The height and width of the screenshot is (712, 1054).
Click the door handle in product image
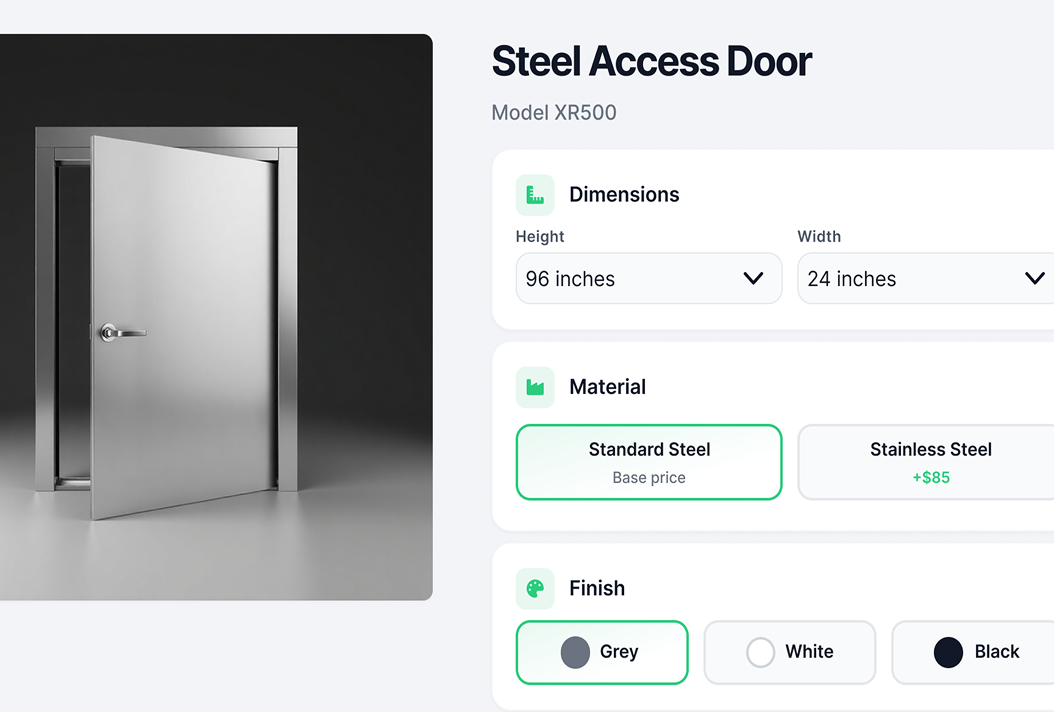122,331
